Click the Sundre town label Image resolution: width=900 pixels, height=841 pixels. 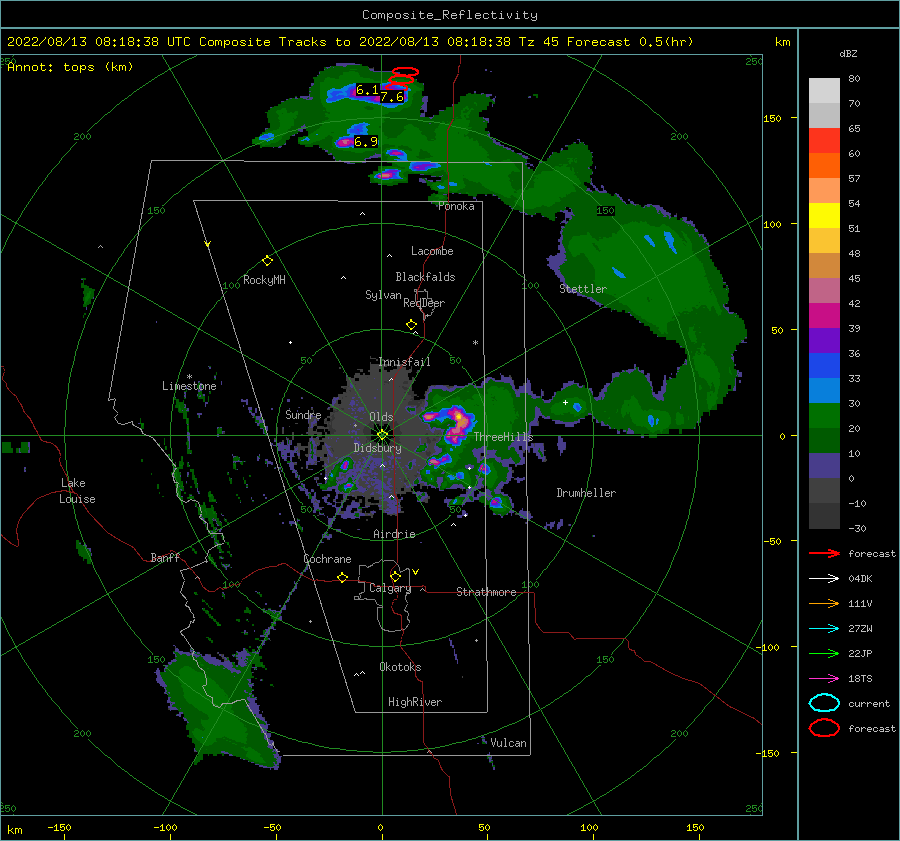click(303, 414)
